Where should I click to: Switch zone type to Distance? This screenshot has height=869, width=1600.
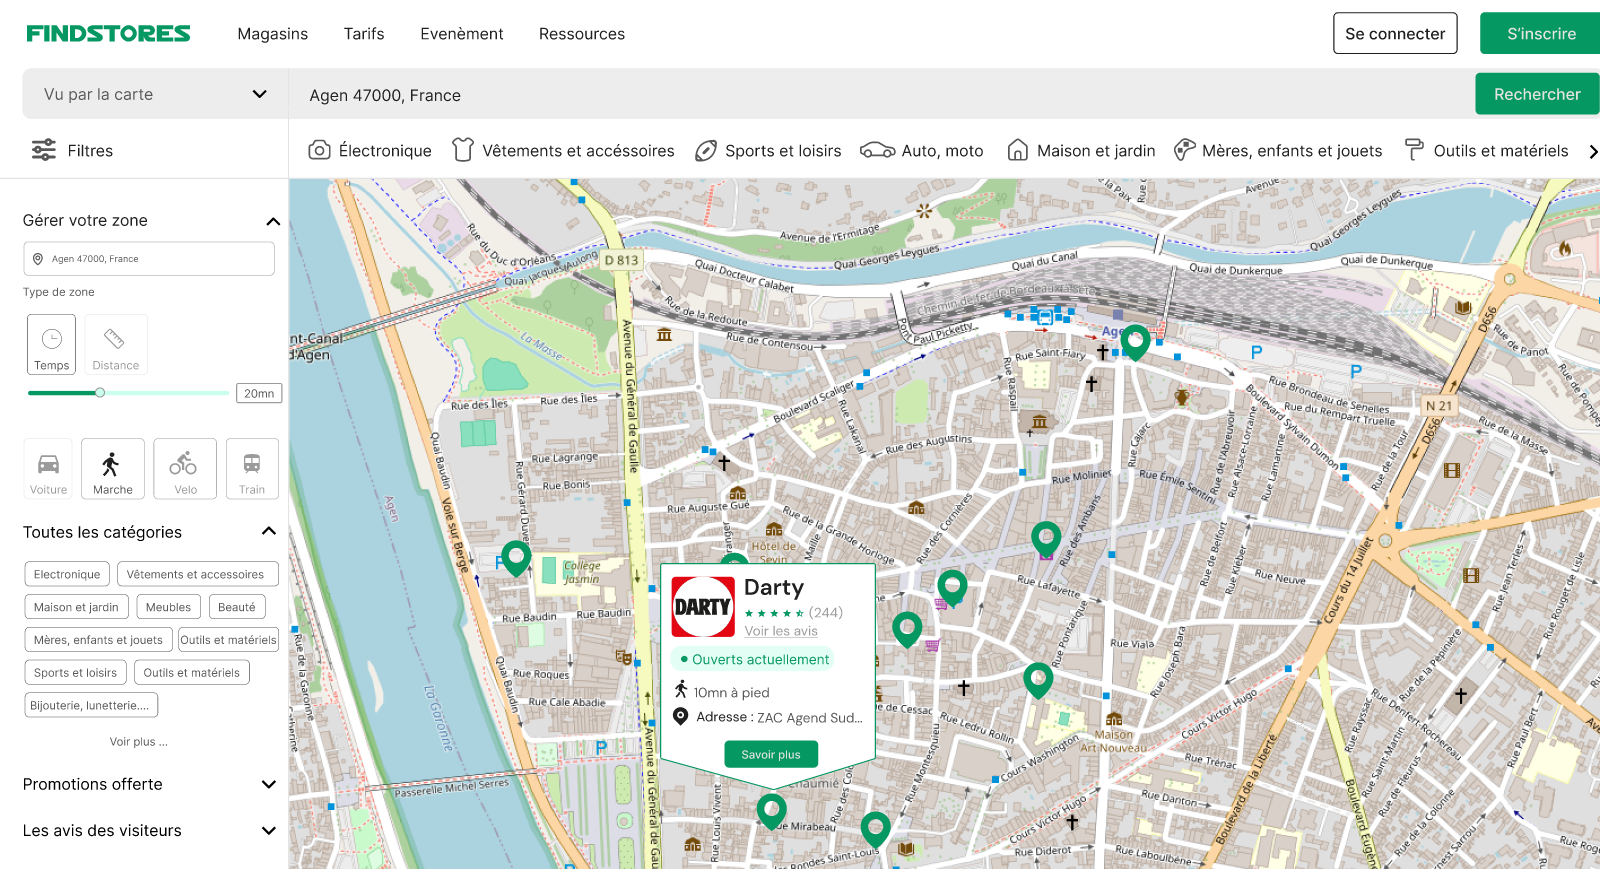116,344
